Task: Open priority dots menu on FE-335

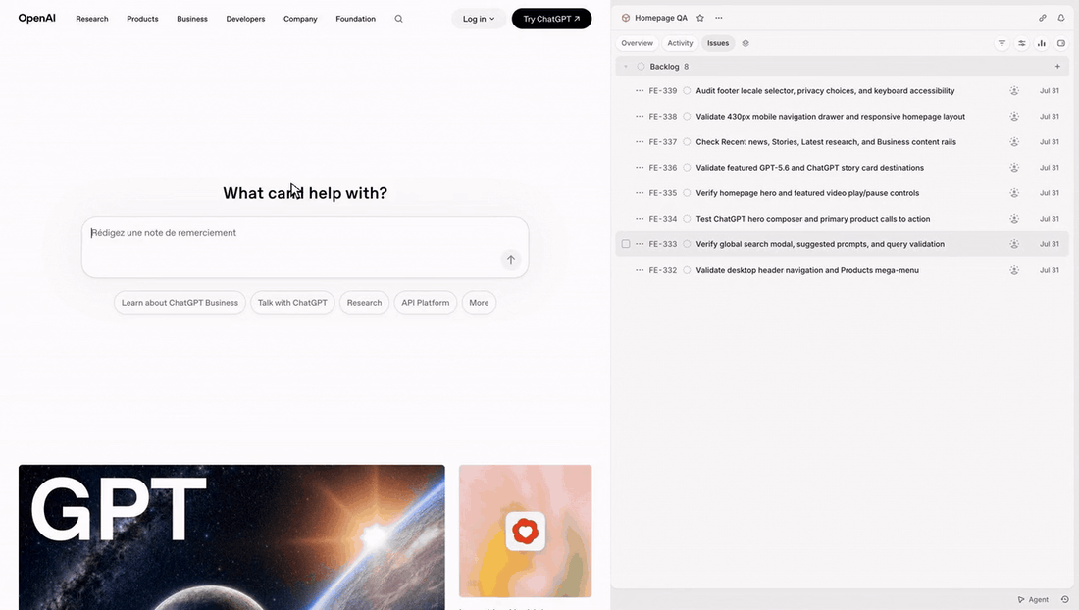Action: [x=639, y=193]
